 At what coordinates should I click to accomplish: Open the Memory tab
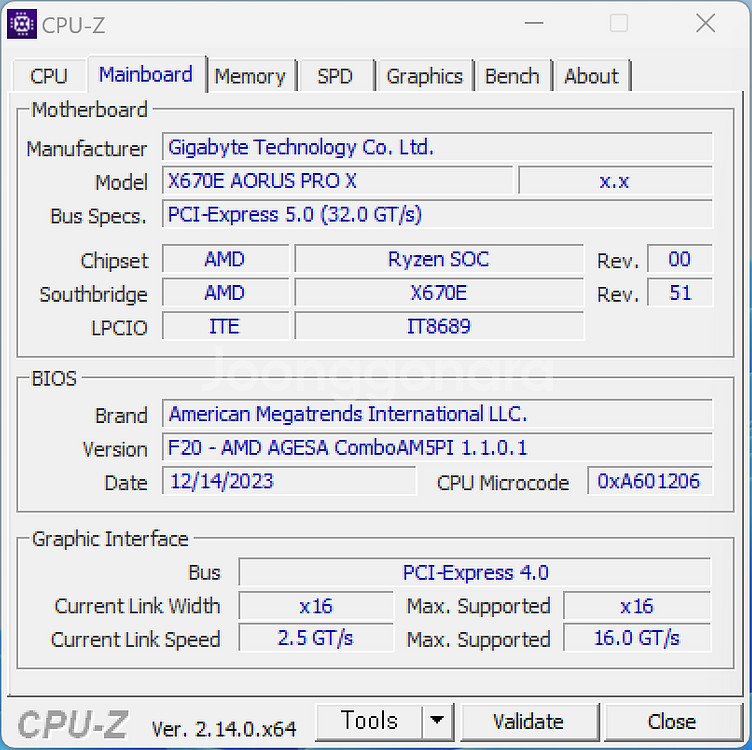pos(250,76)
